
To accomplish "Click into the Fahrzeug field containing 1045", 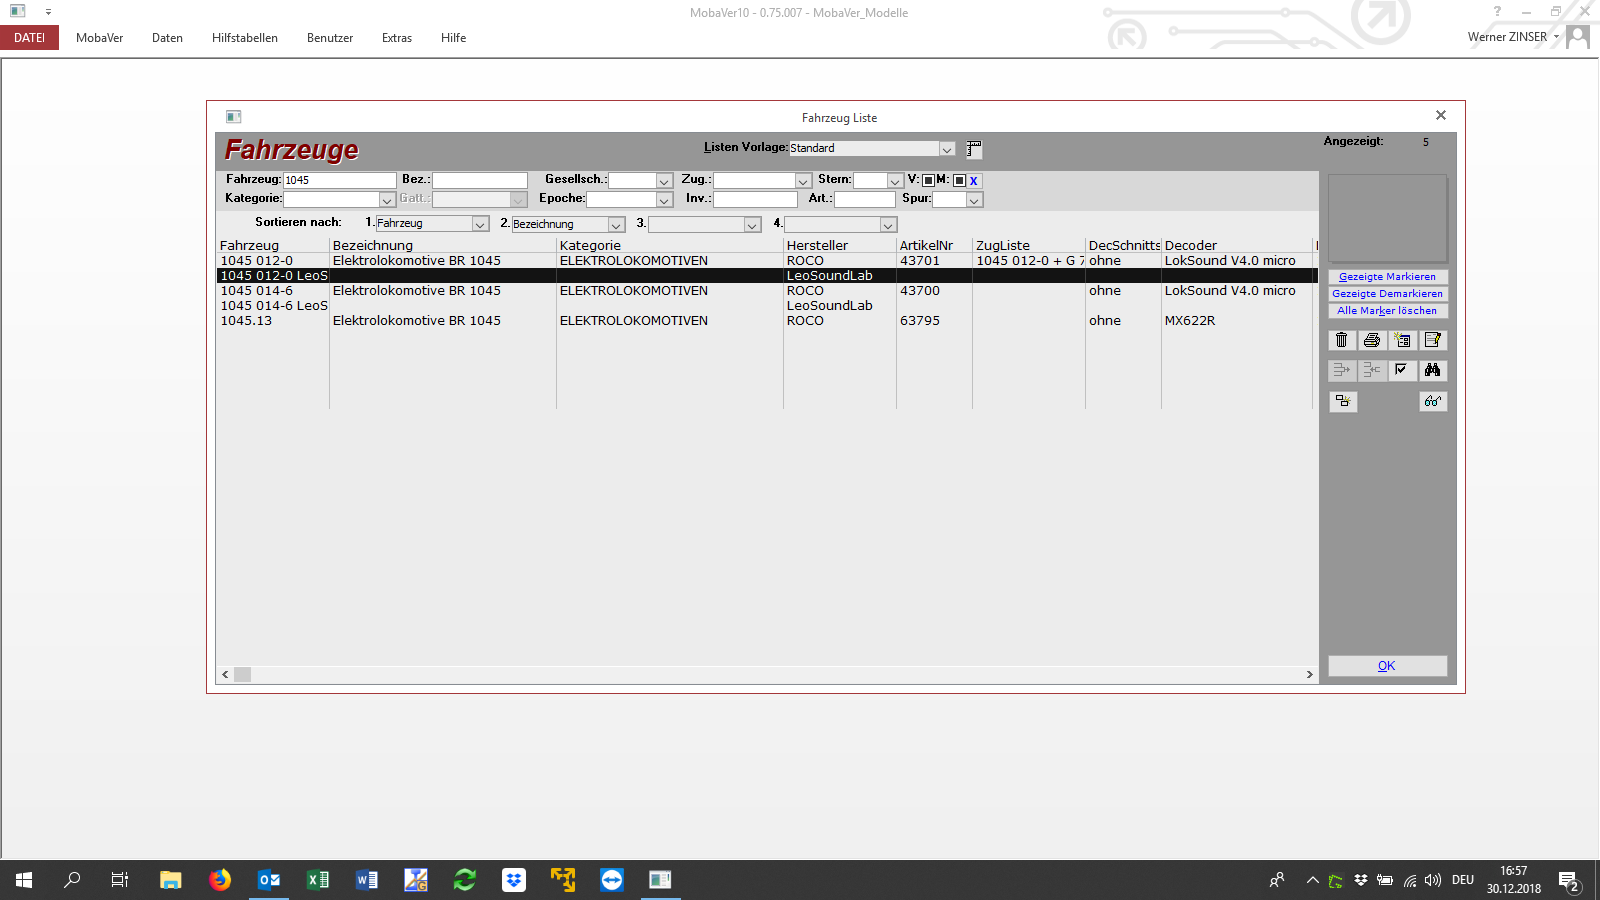I will tap(340, 181).
